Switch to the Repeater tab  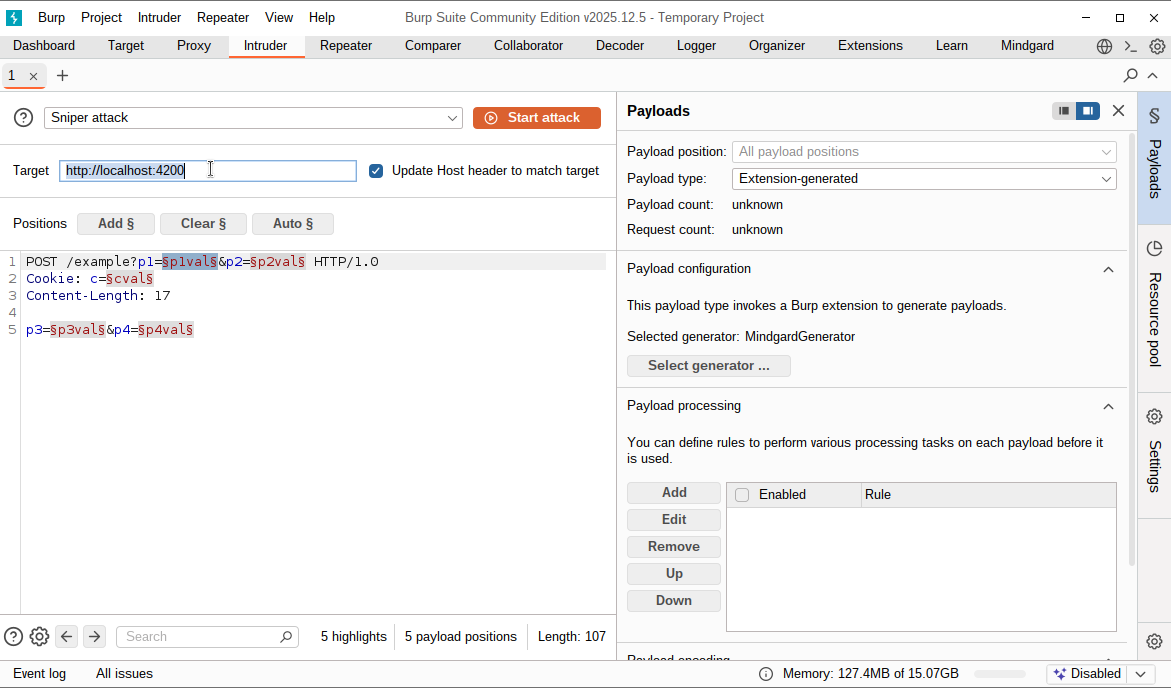click(x=345, y=46)
